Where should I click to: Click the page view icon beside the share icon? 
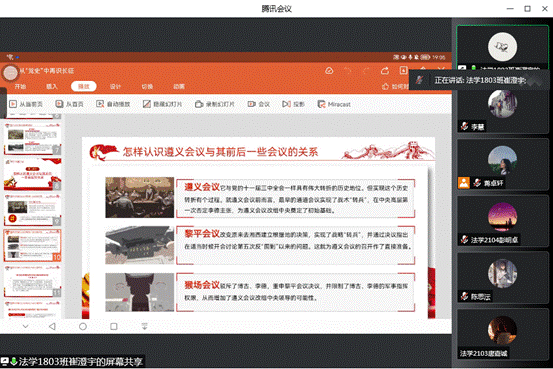(x=403, y=71)
